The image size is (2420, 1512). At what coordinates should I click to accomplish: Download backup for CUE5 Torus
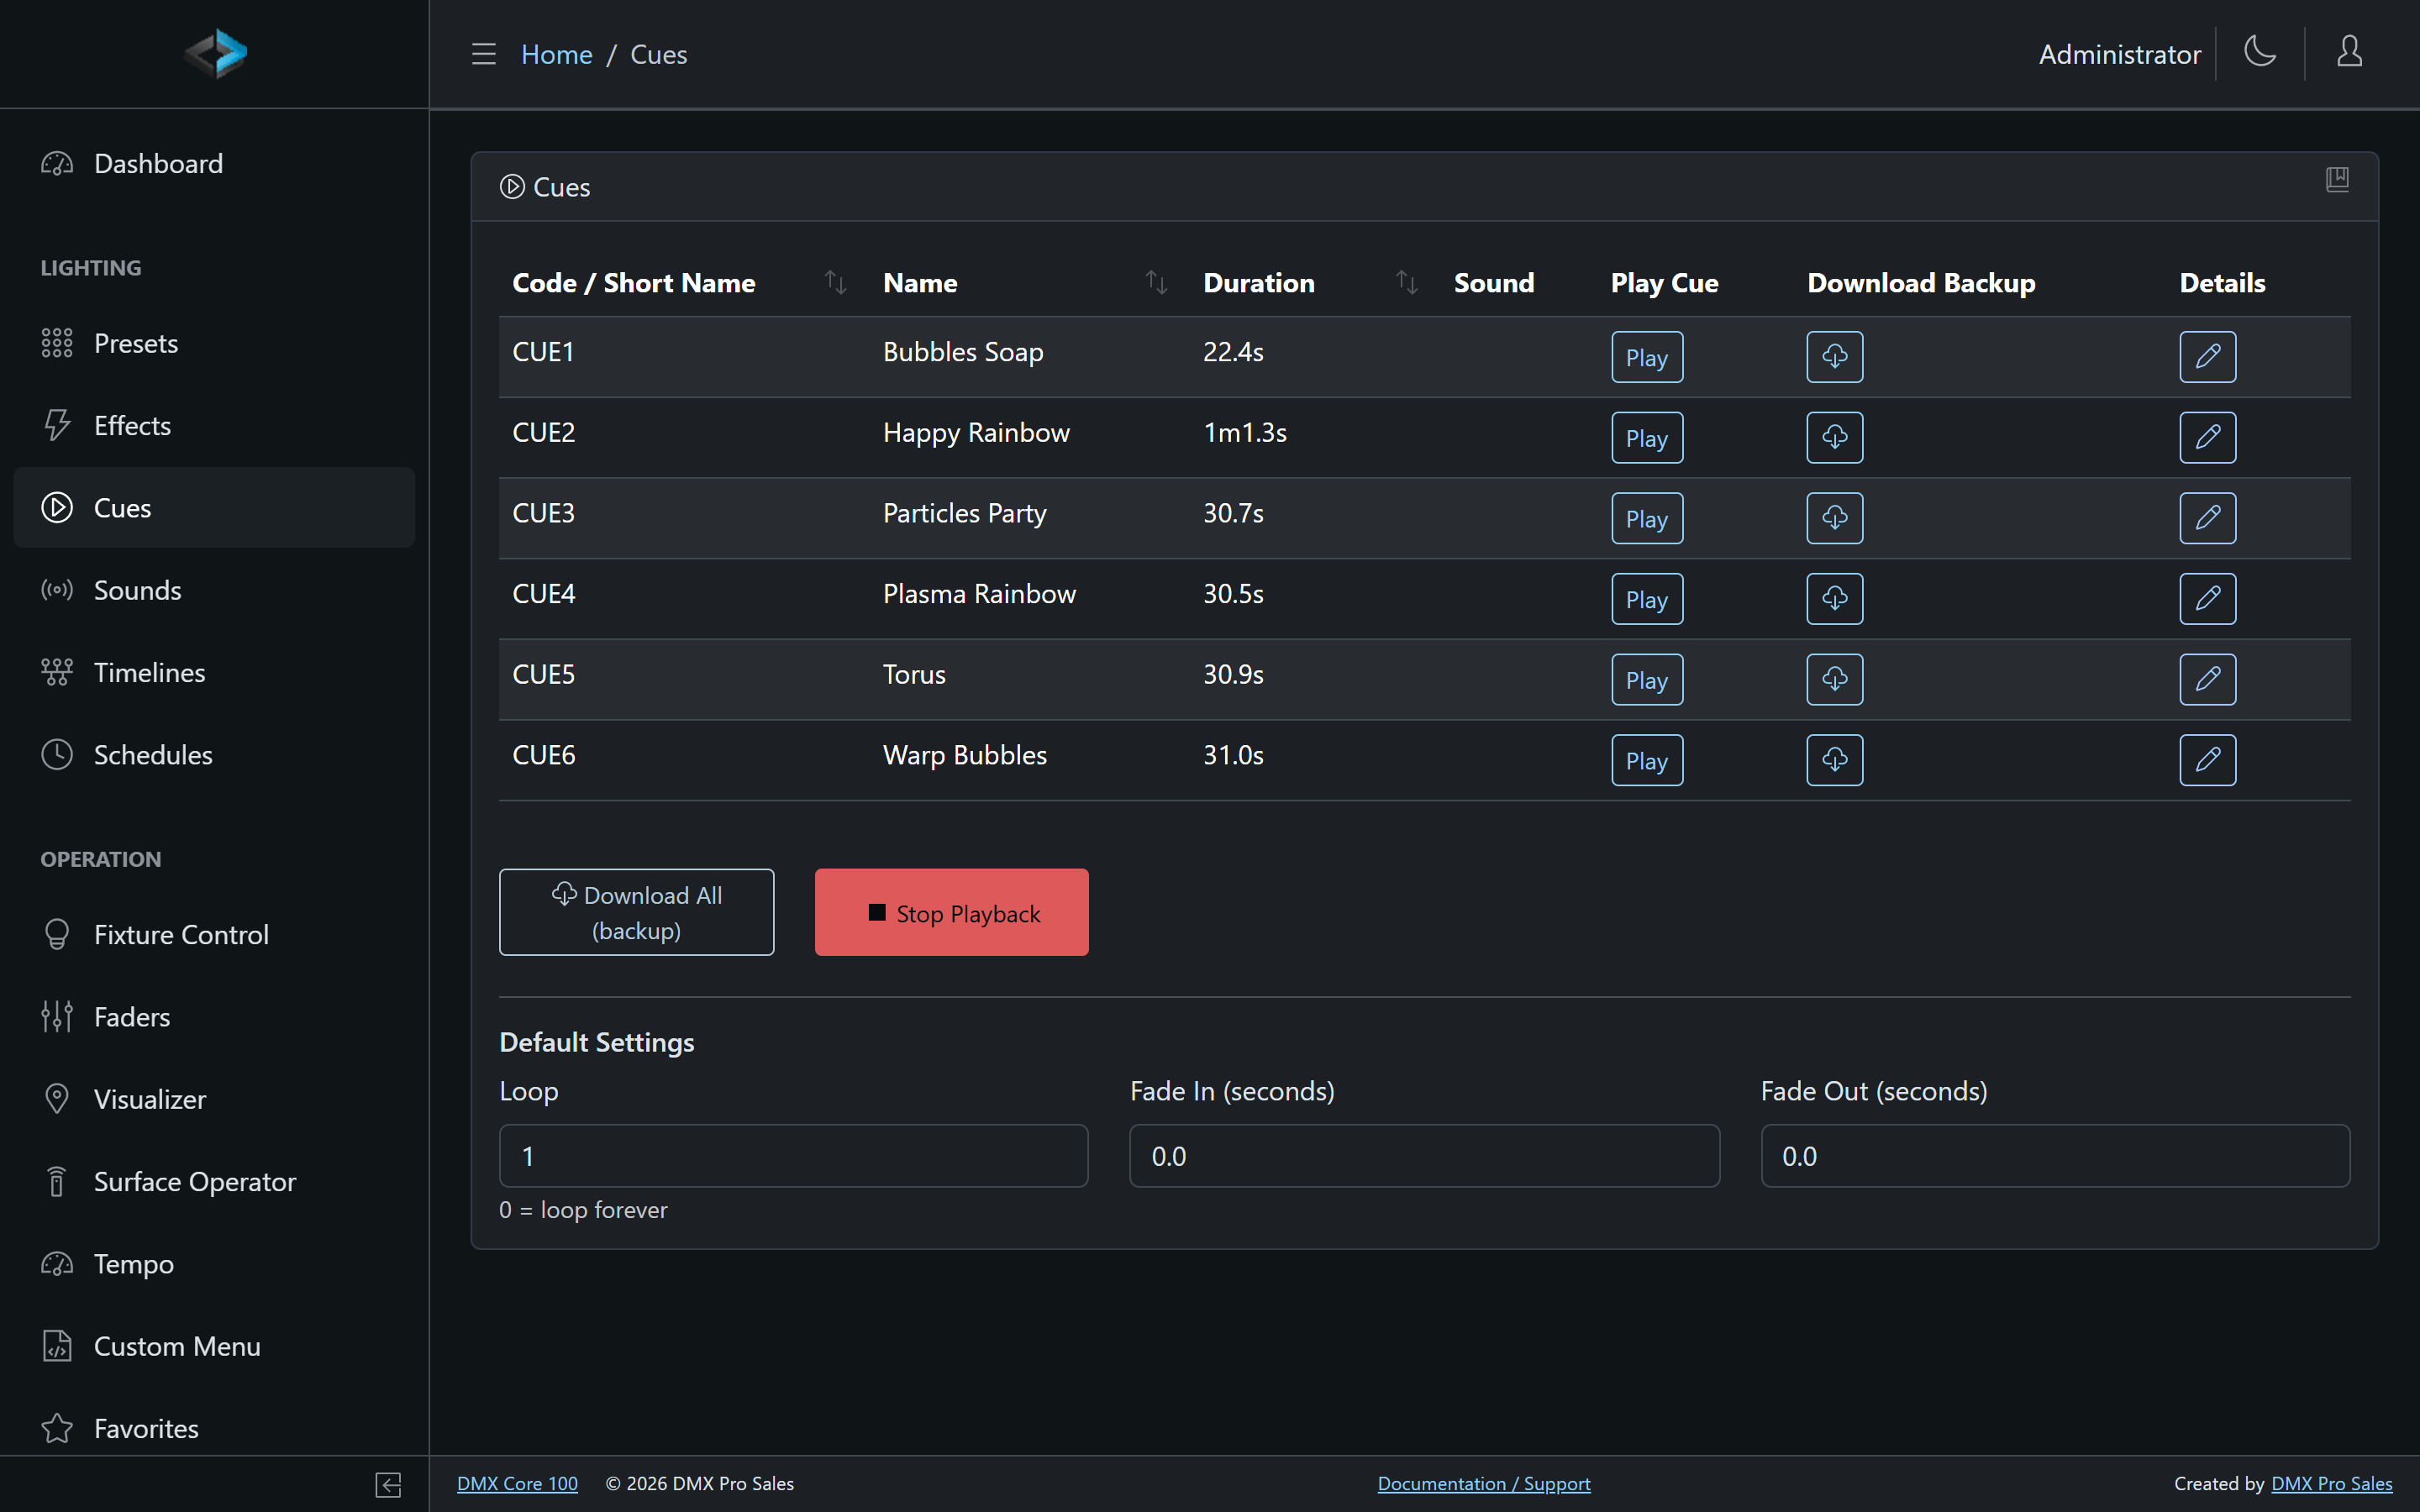(x=1834, y=680)
